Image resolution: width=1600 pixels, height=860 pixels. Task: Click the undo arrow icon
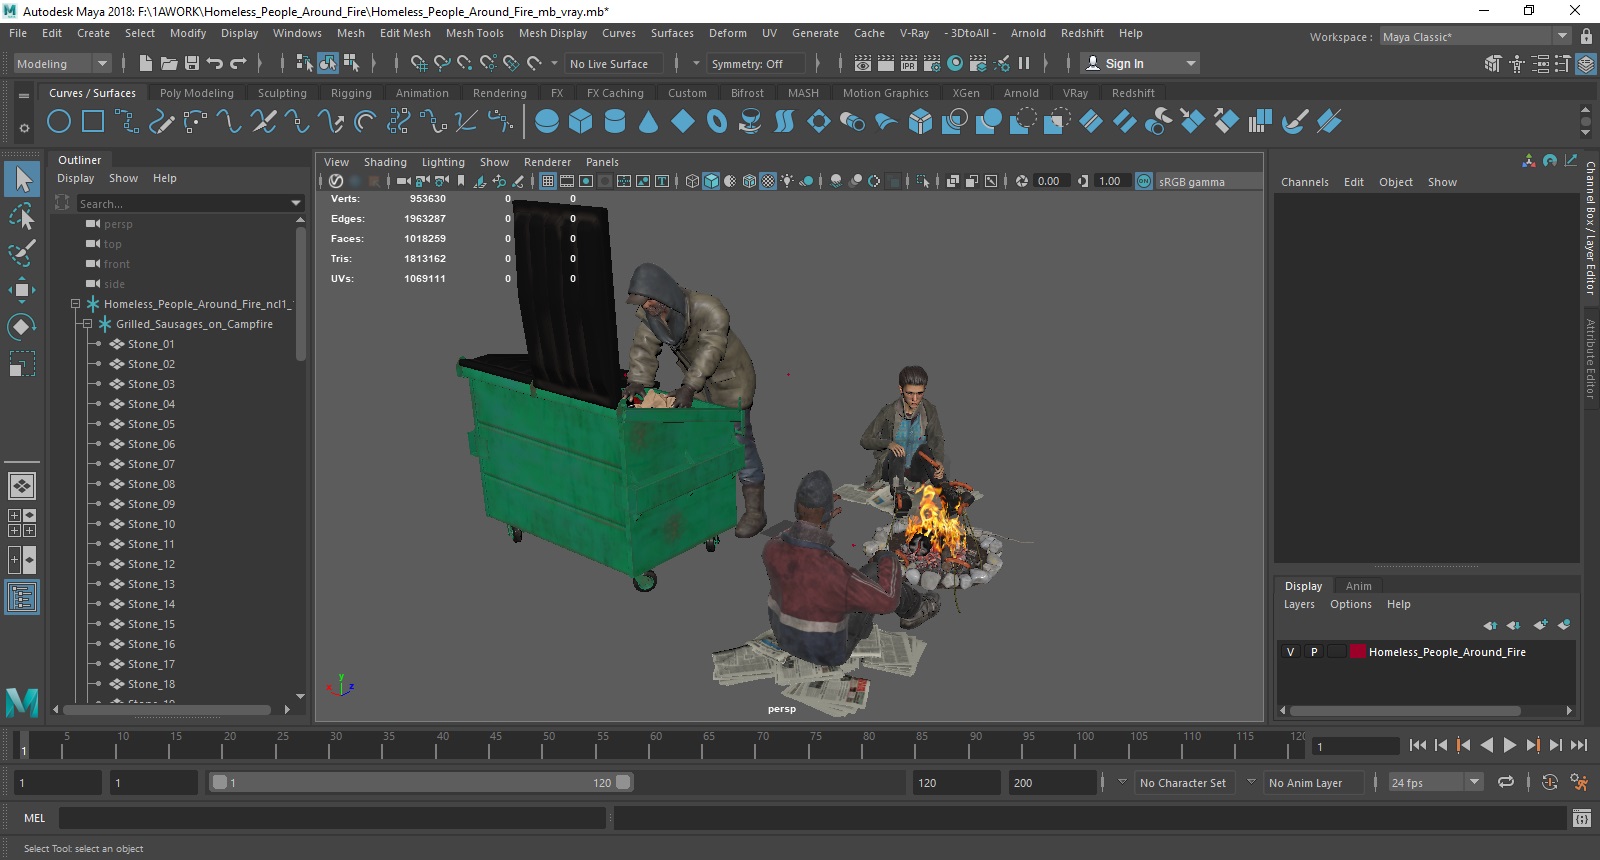215,63
